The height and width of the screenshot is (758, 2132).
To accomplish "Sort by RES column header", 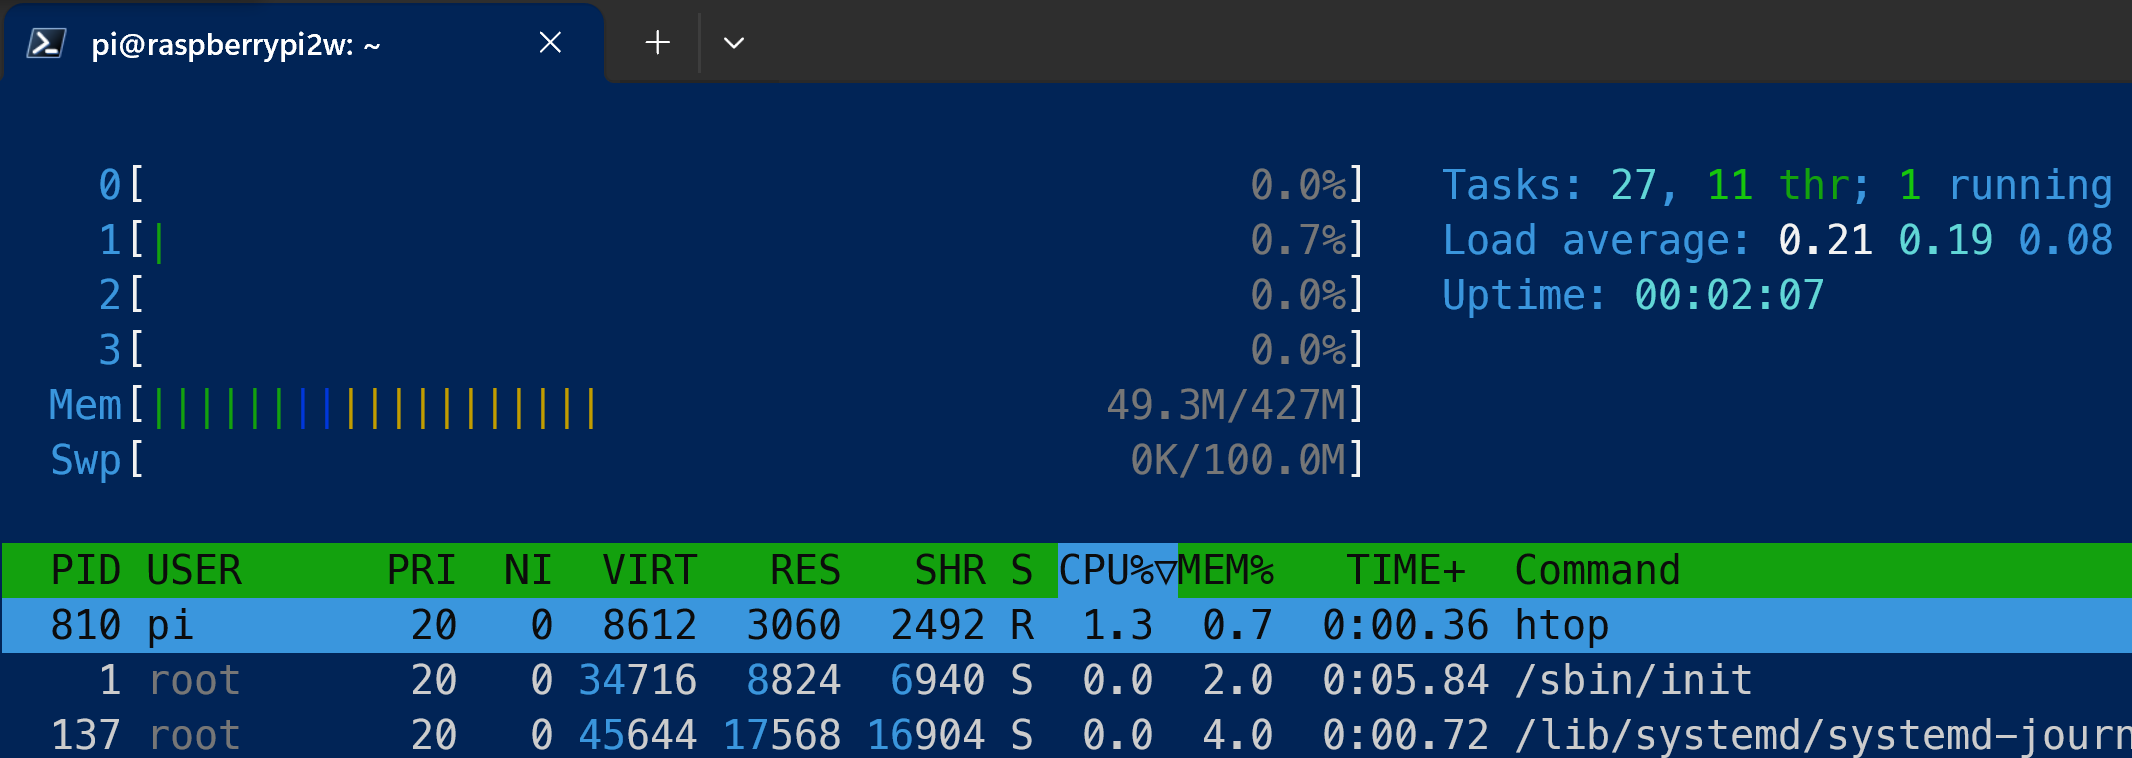I will click(805, 570).
